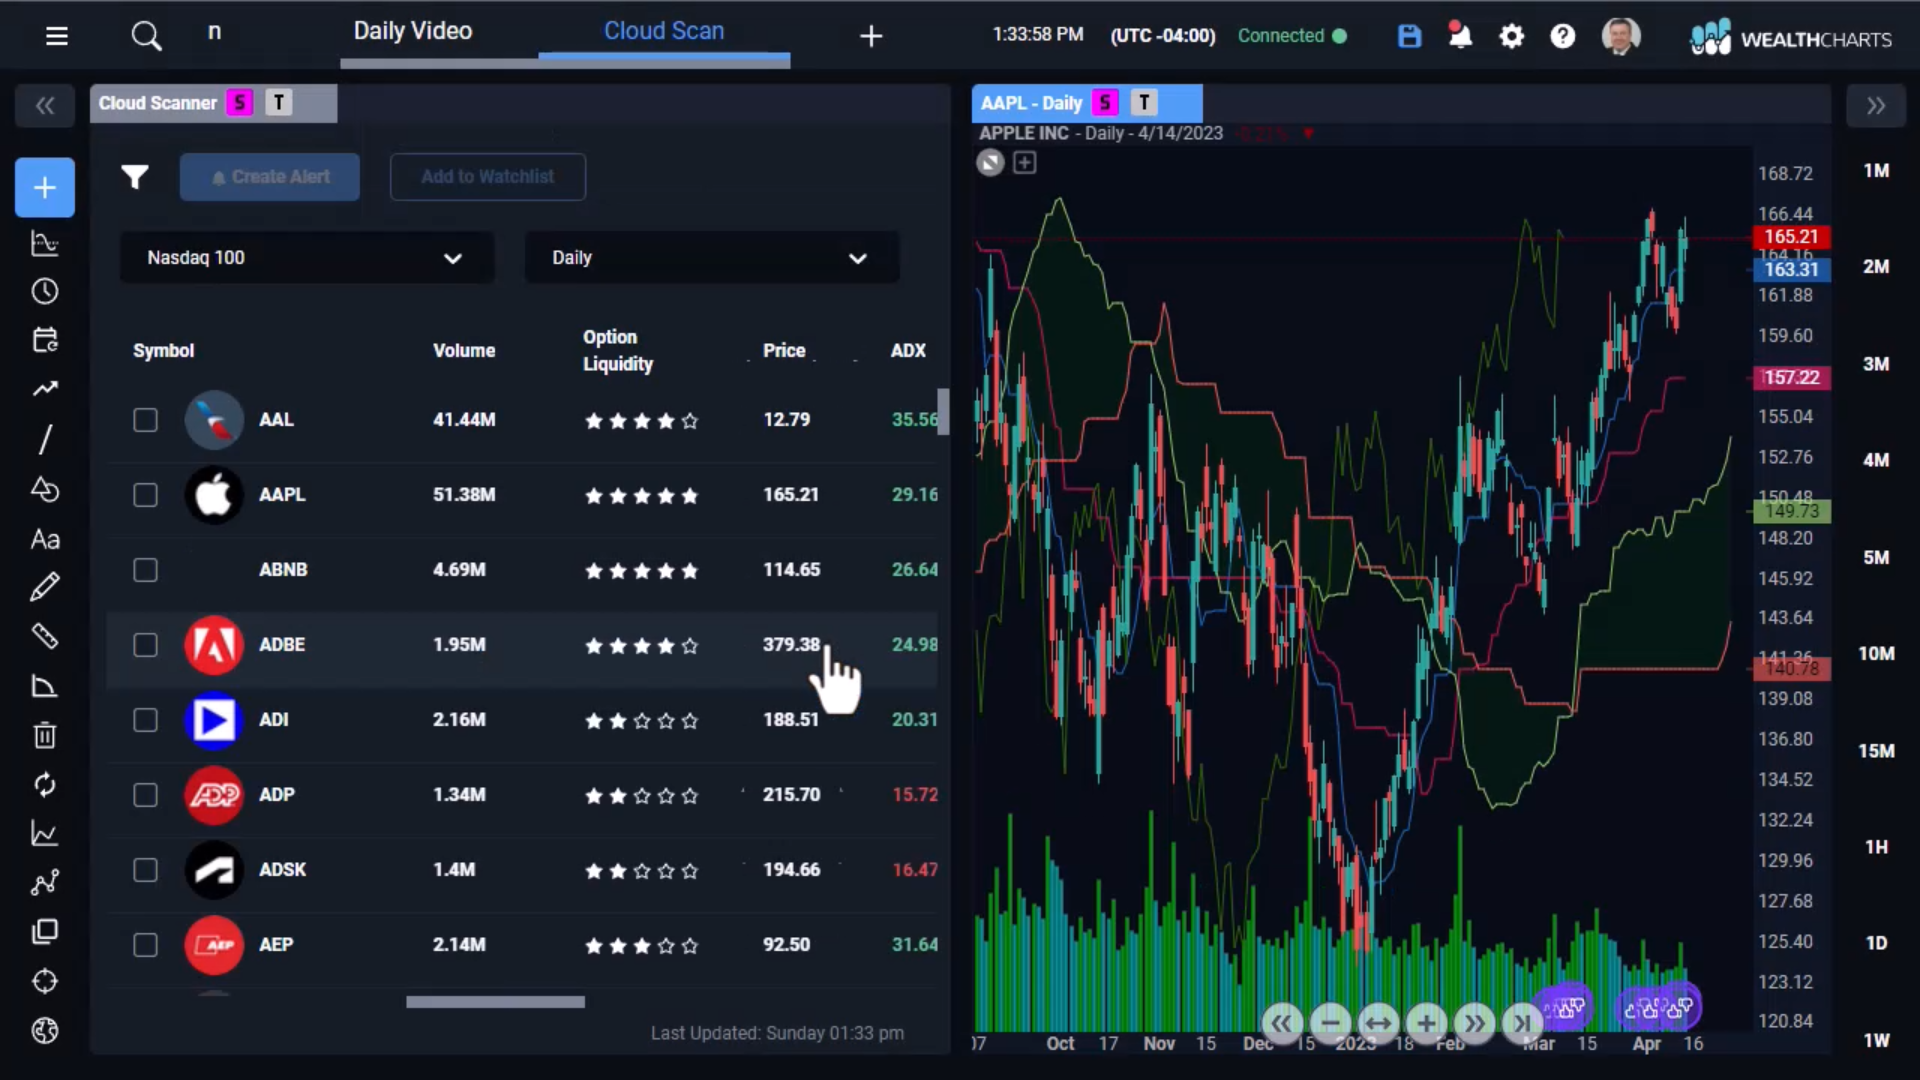The height and width of the screenshot is (1080, 1920).
Task: Click scanner horizontal scrollbar thumb
Action: (495, 1002)
